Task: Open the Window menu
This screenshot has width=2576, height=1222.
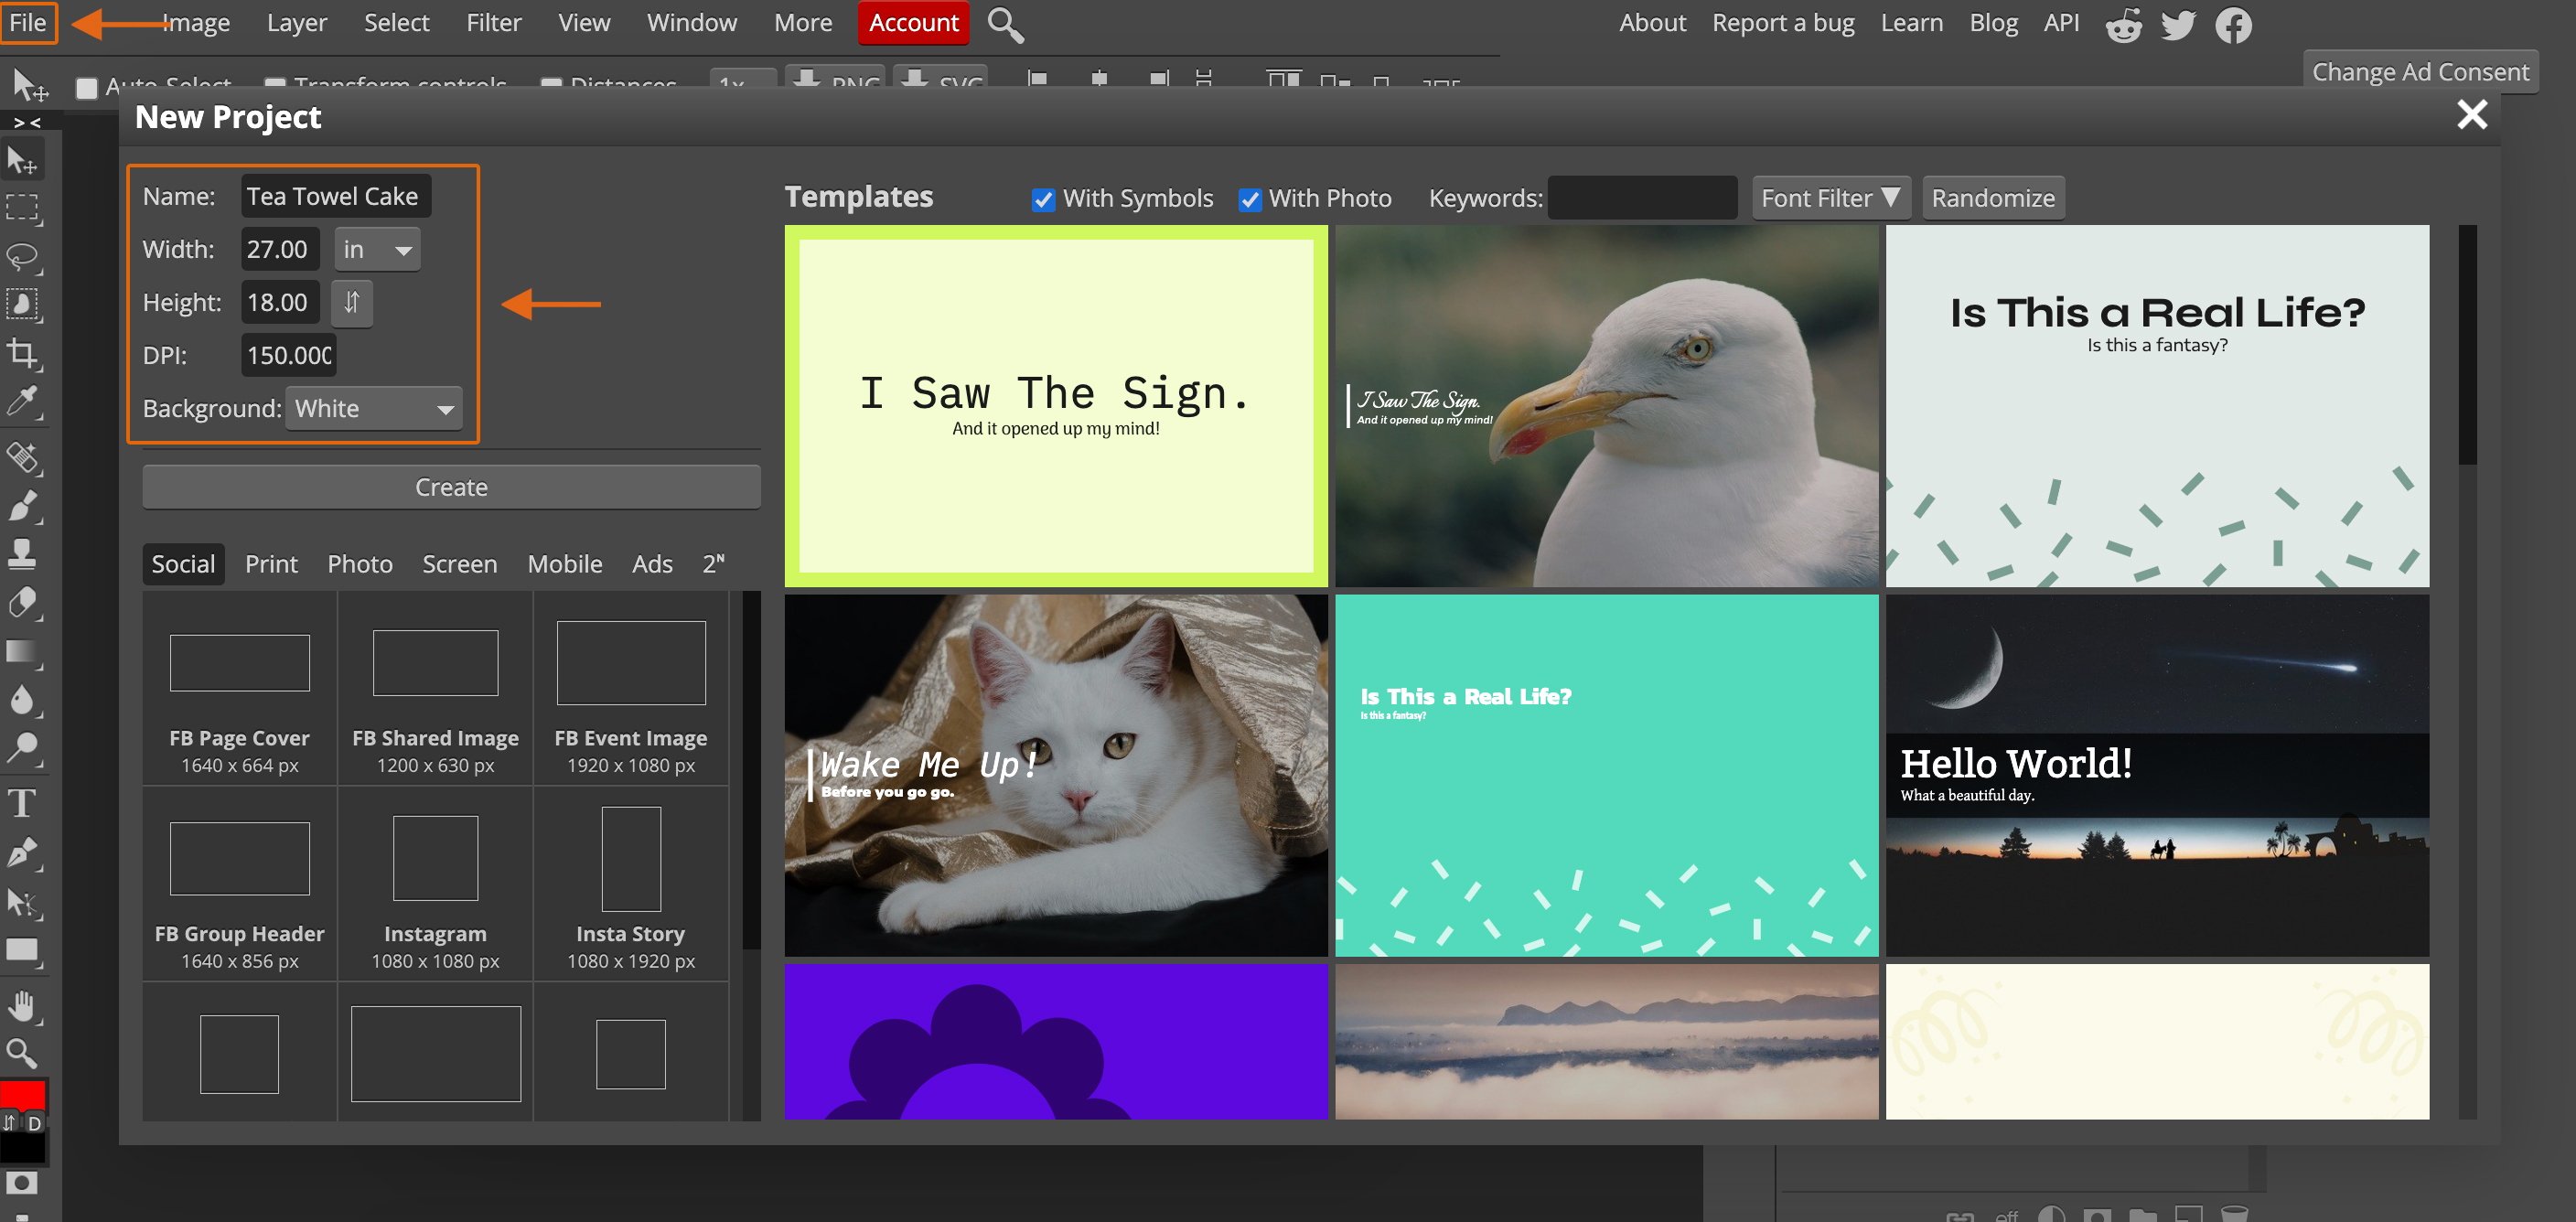Action: (x=691, y=22)
